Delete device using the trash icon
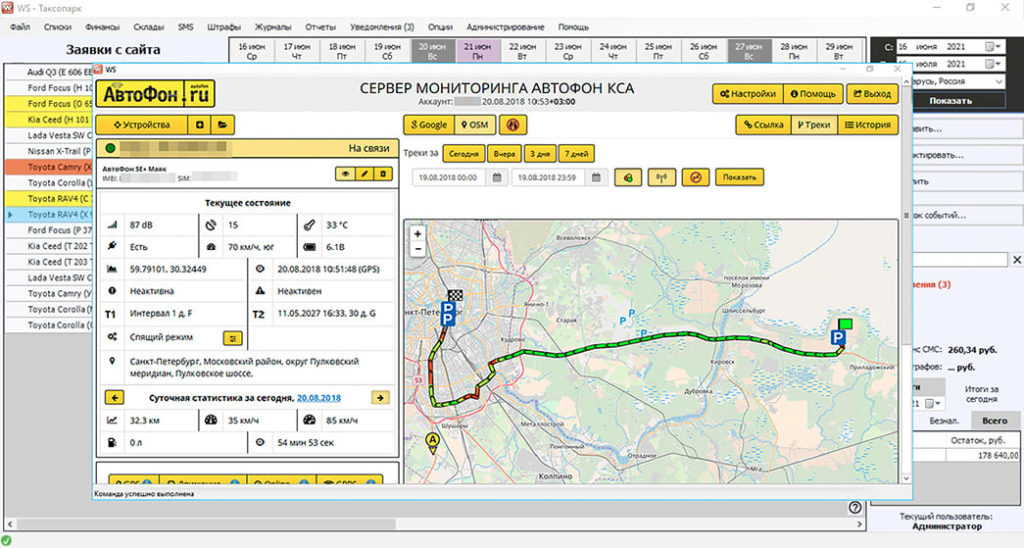This screenshot has width=1024, height=548. tap(383, 174)
